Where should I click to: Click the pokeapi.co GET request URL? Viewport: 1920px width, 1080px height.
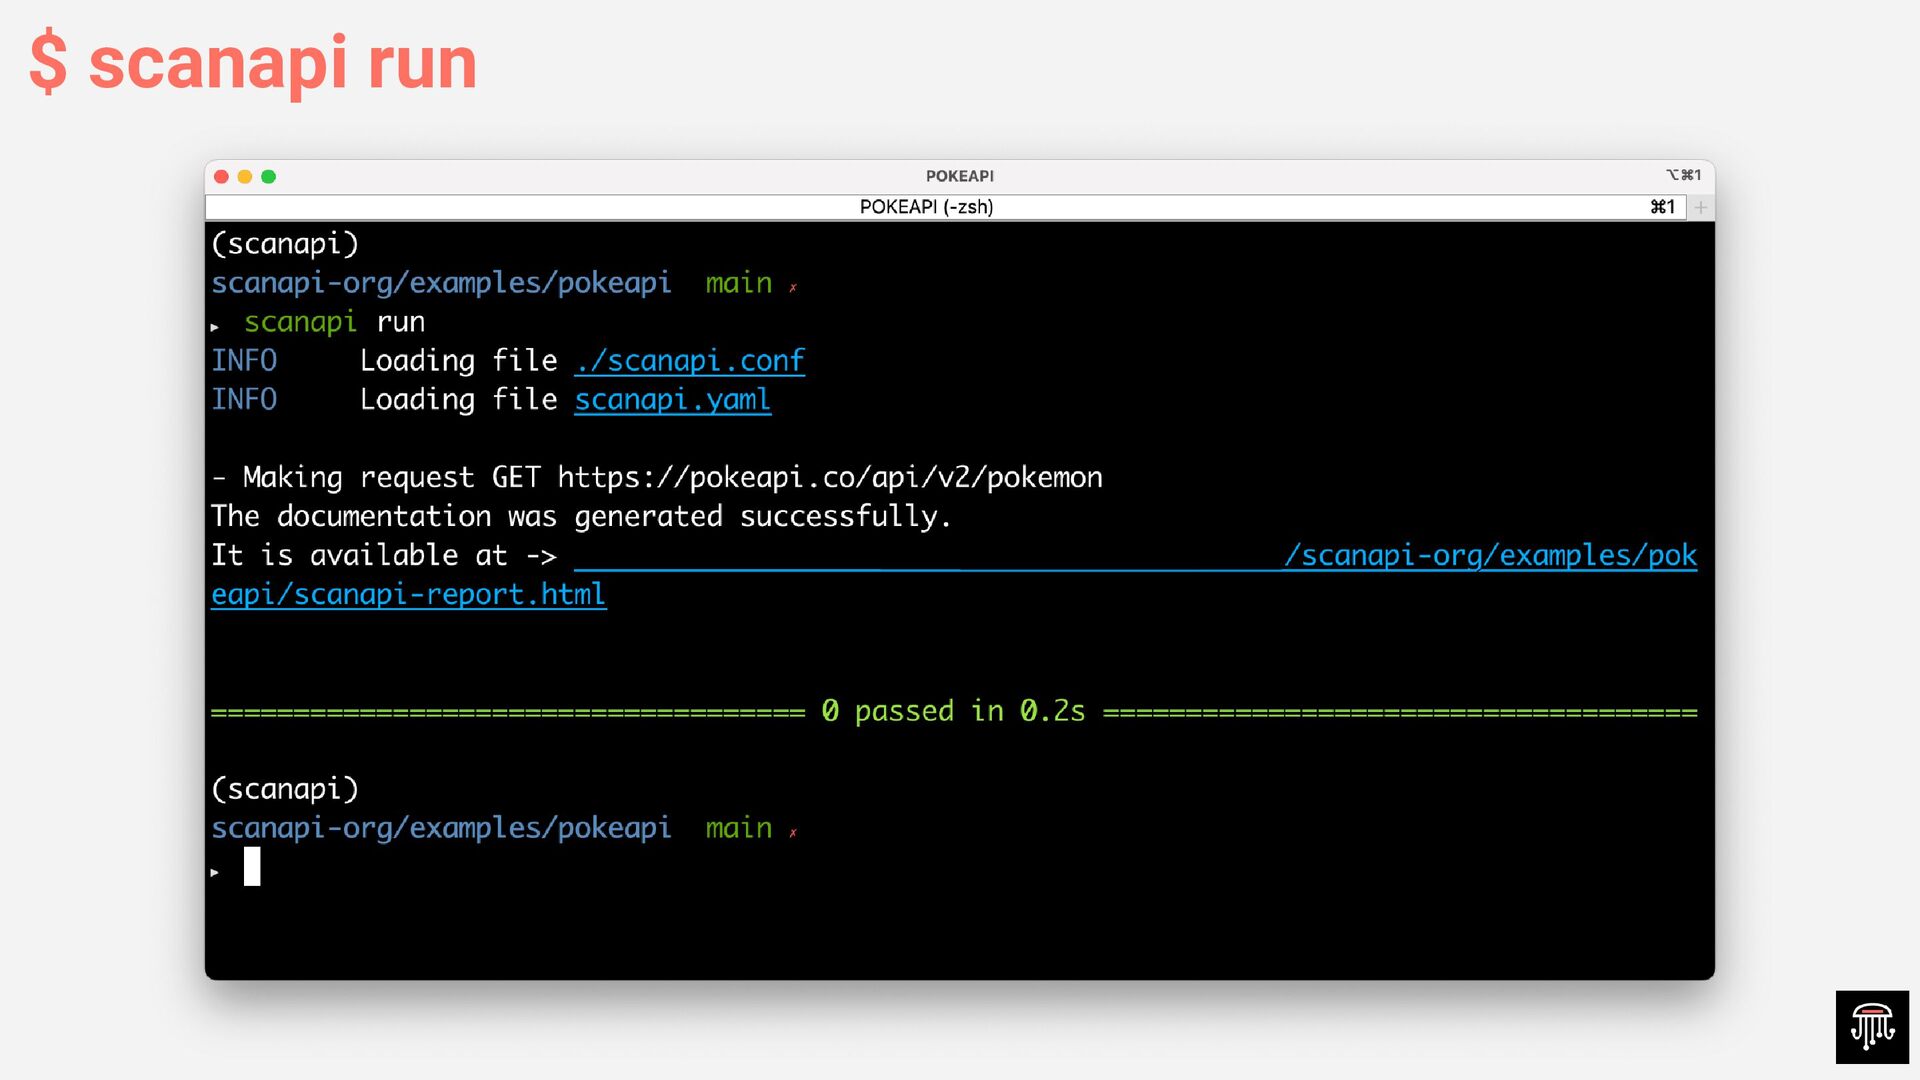pos(829,478)
